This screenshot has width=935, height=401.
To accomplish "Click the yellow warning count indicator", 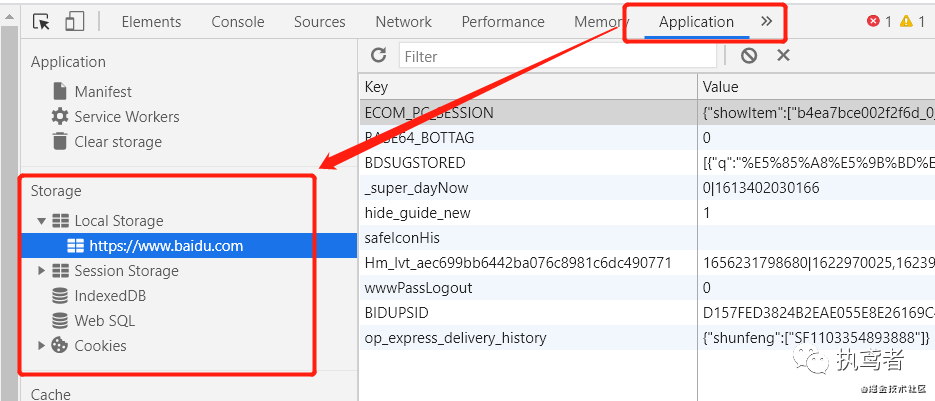I will coord(911,22).
